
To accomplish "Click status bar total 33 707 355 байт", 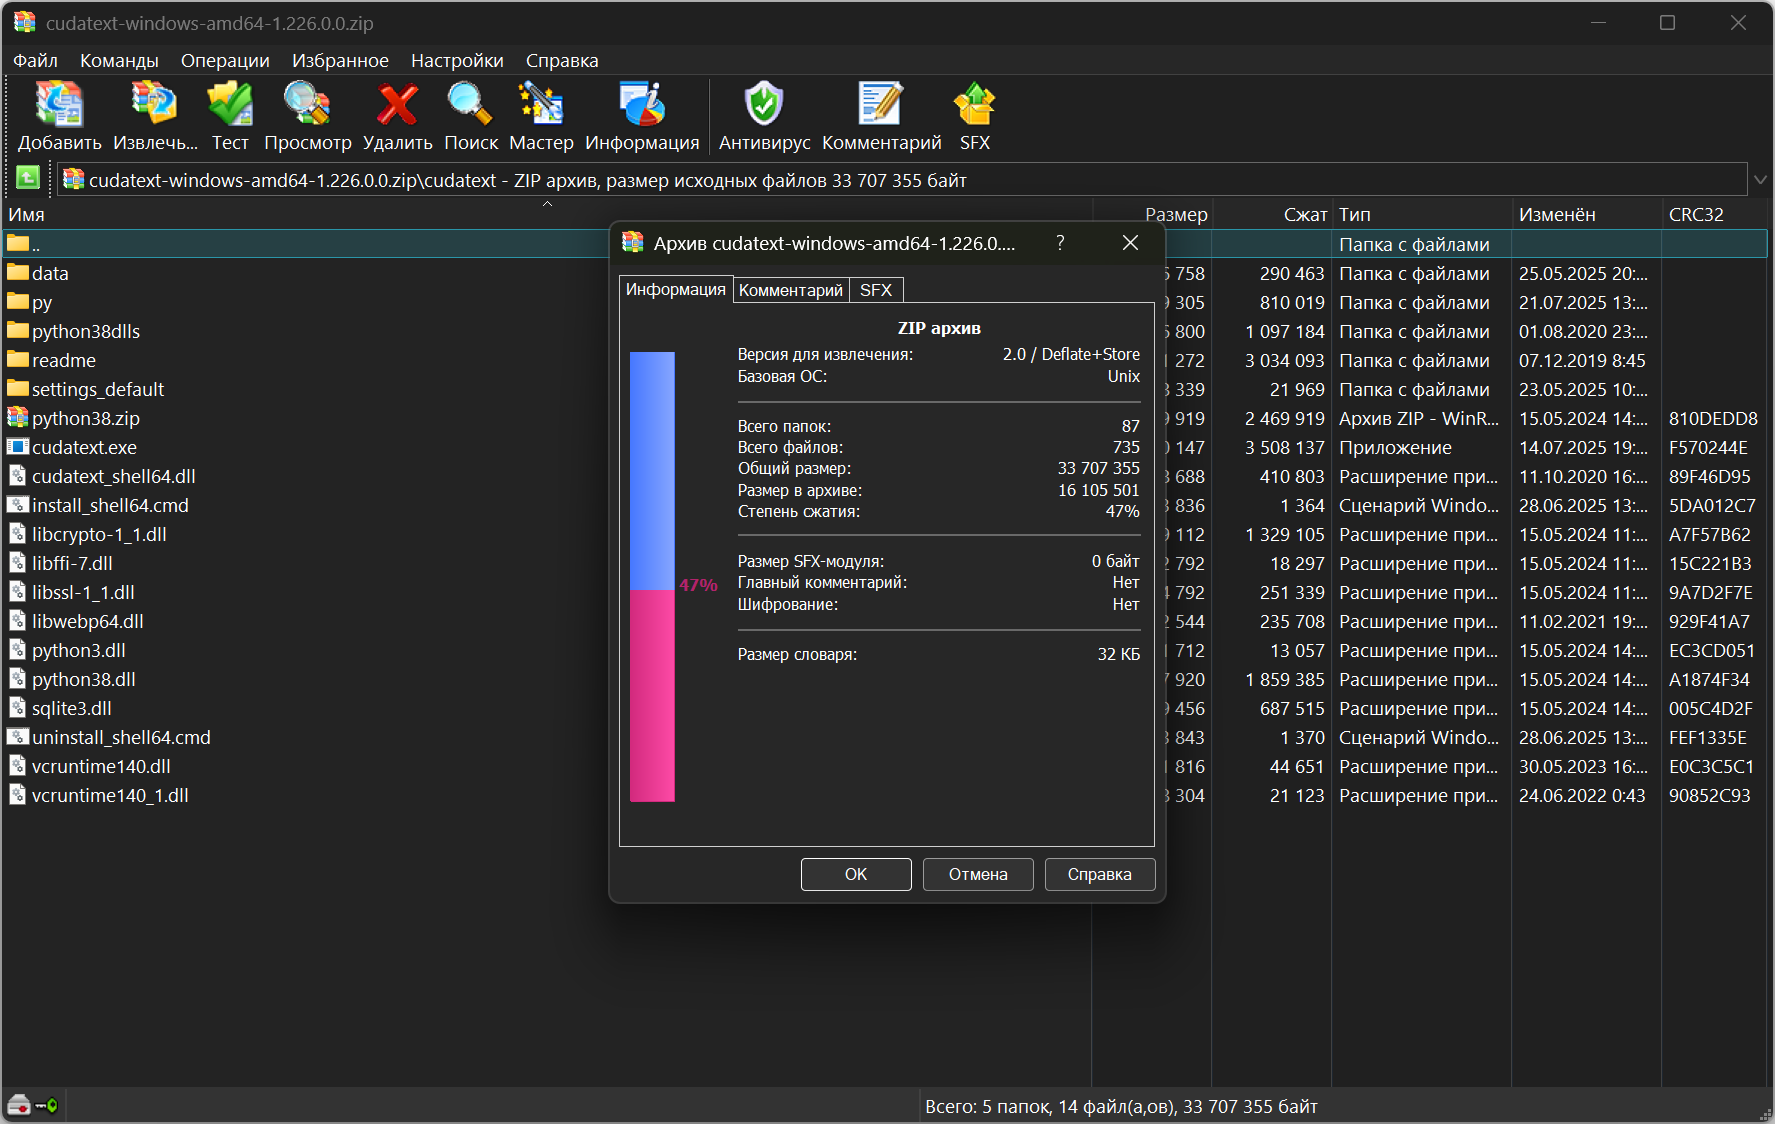I will point(1250,1106).
